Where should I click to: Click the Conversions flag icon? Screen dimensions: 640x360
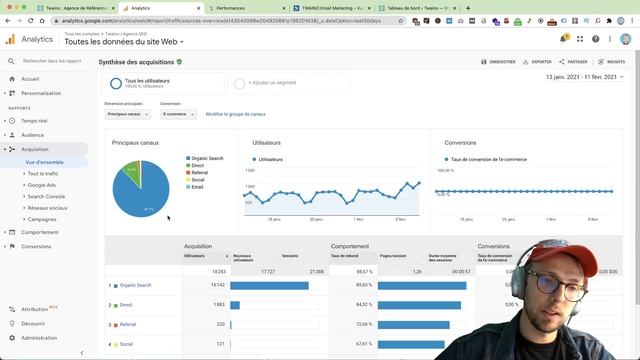pos(12,247)
